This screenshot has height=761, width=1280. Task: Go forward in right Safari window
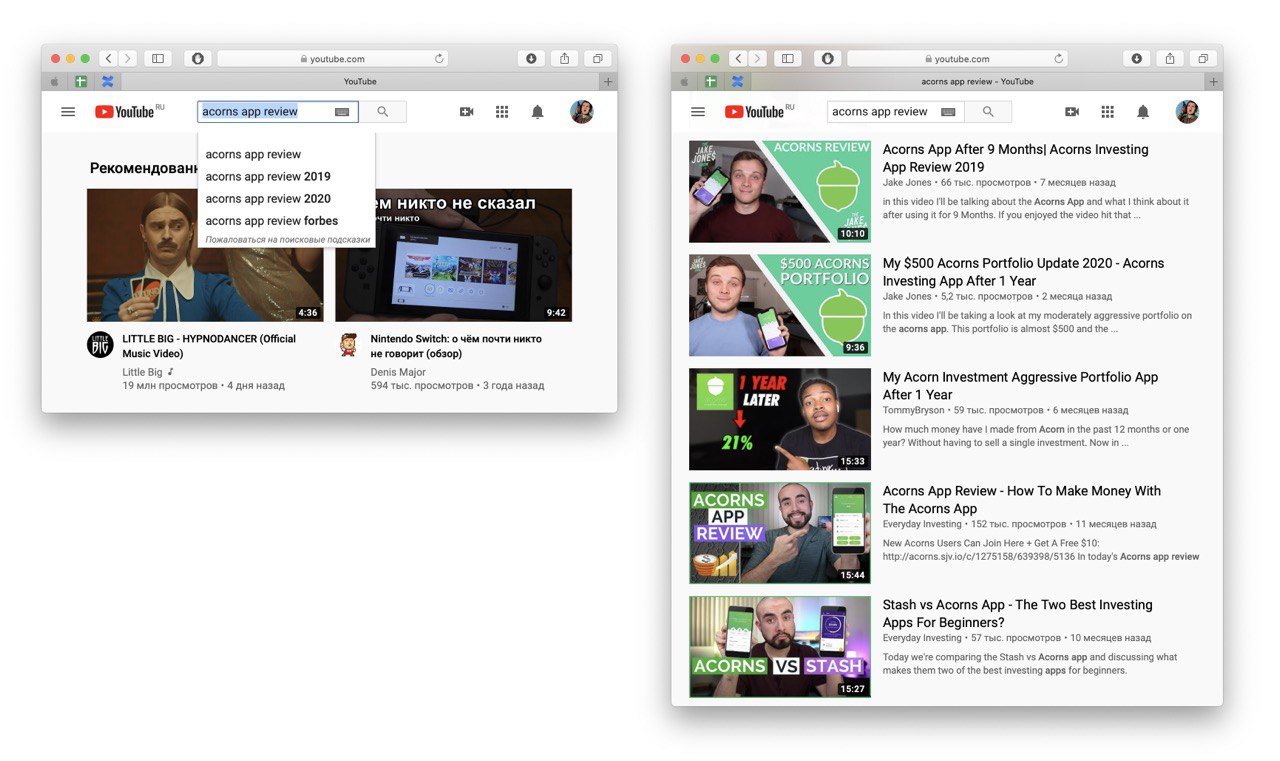pyautogui.click(x=758, y=59)
